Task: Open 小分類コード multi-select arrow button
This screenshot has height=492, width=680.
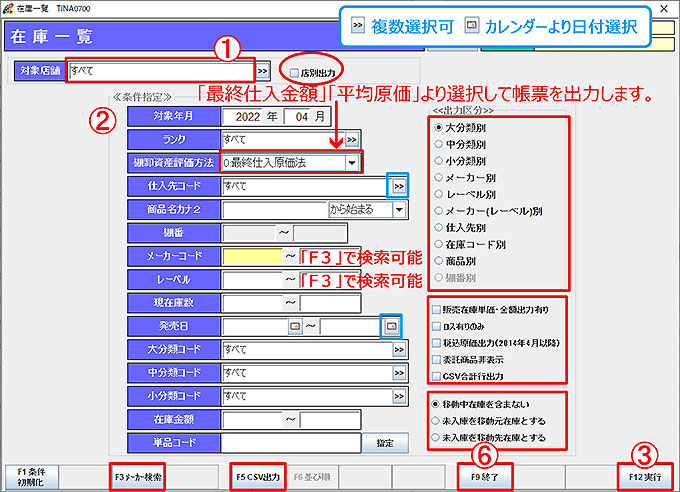Action: click(399, 397)
